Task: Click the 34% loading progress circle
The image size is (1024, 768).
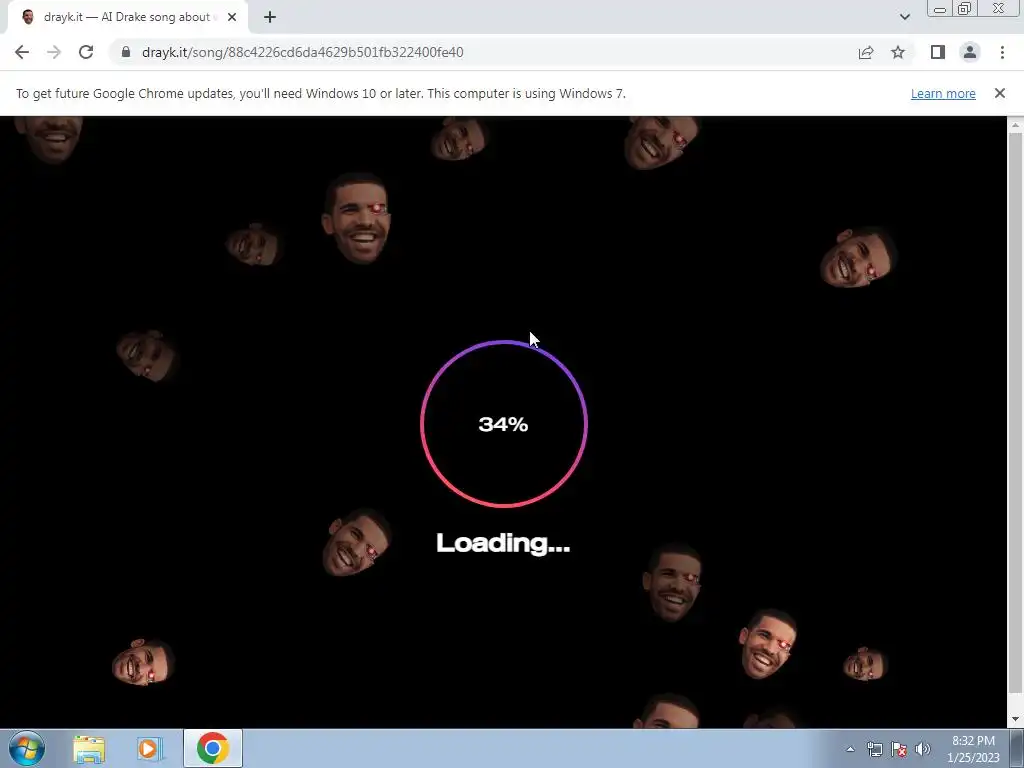Action: tap(504, 424)
